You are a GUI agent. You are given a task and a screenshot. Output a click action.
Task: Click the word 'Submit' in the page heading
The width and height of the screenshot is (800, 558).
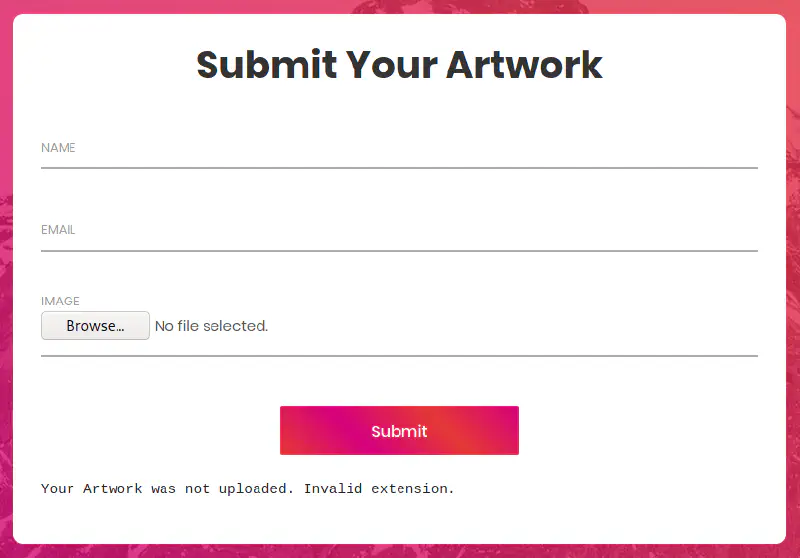tap(266, 65)
